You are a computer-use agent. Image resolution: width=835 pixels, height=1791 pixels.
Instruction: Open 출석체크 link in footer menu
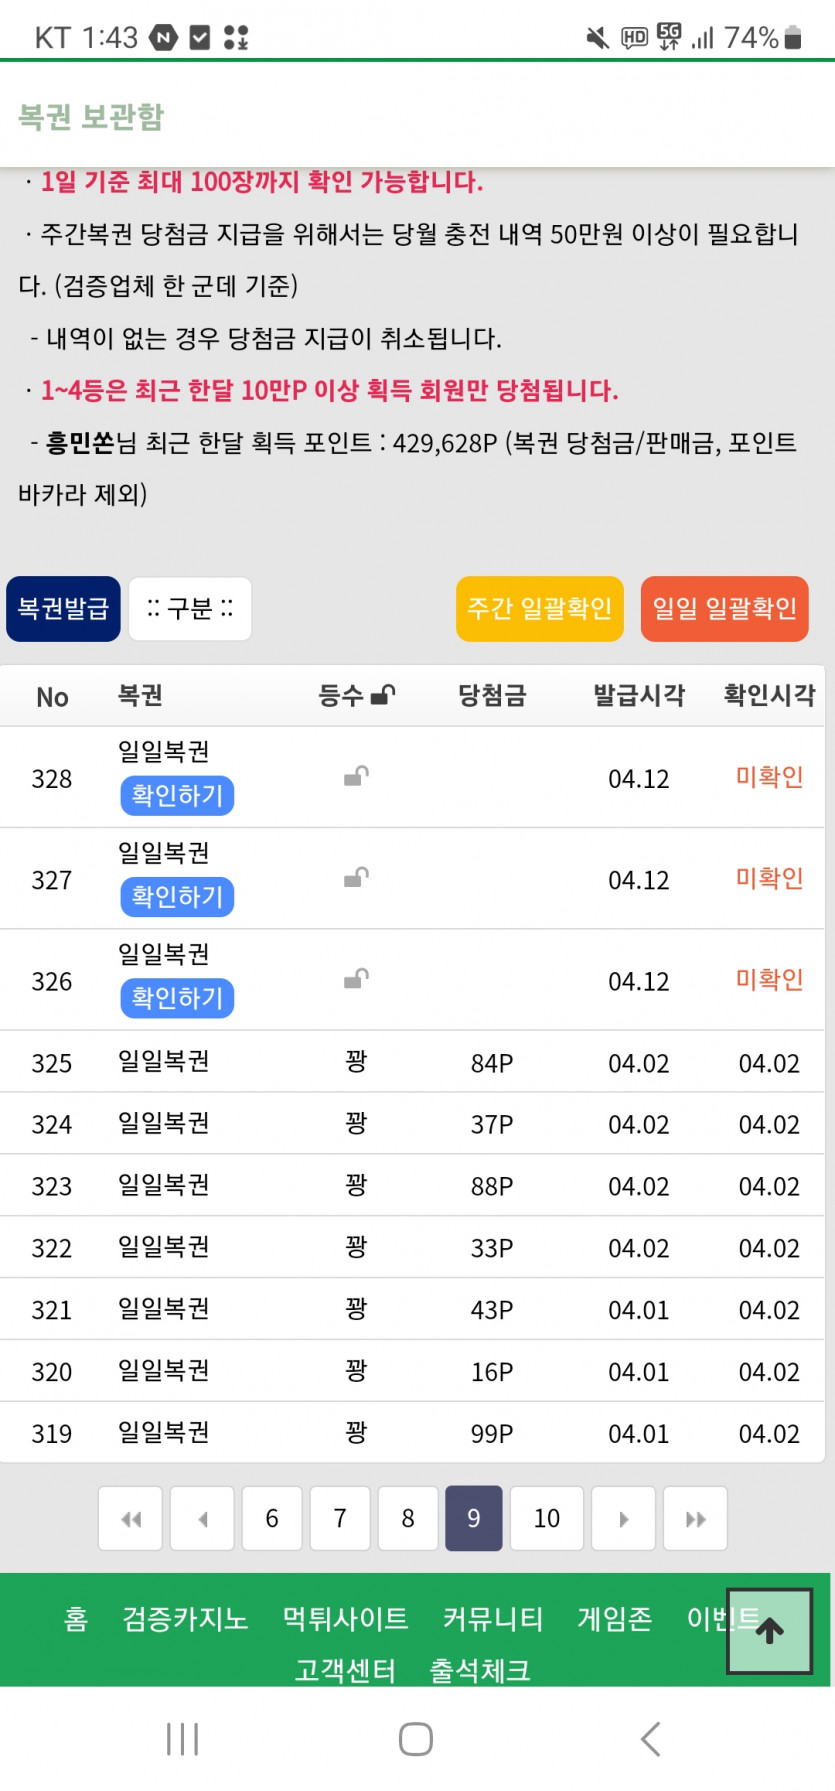point(479,1670)
